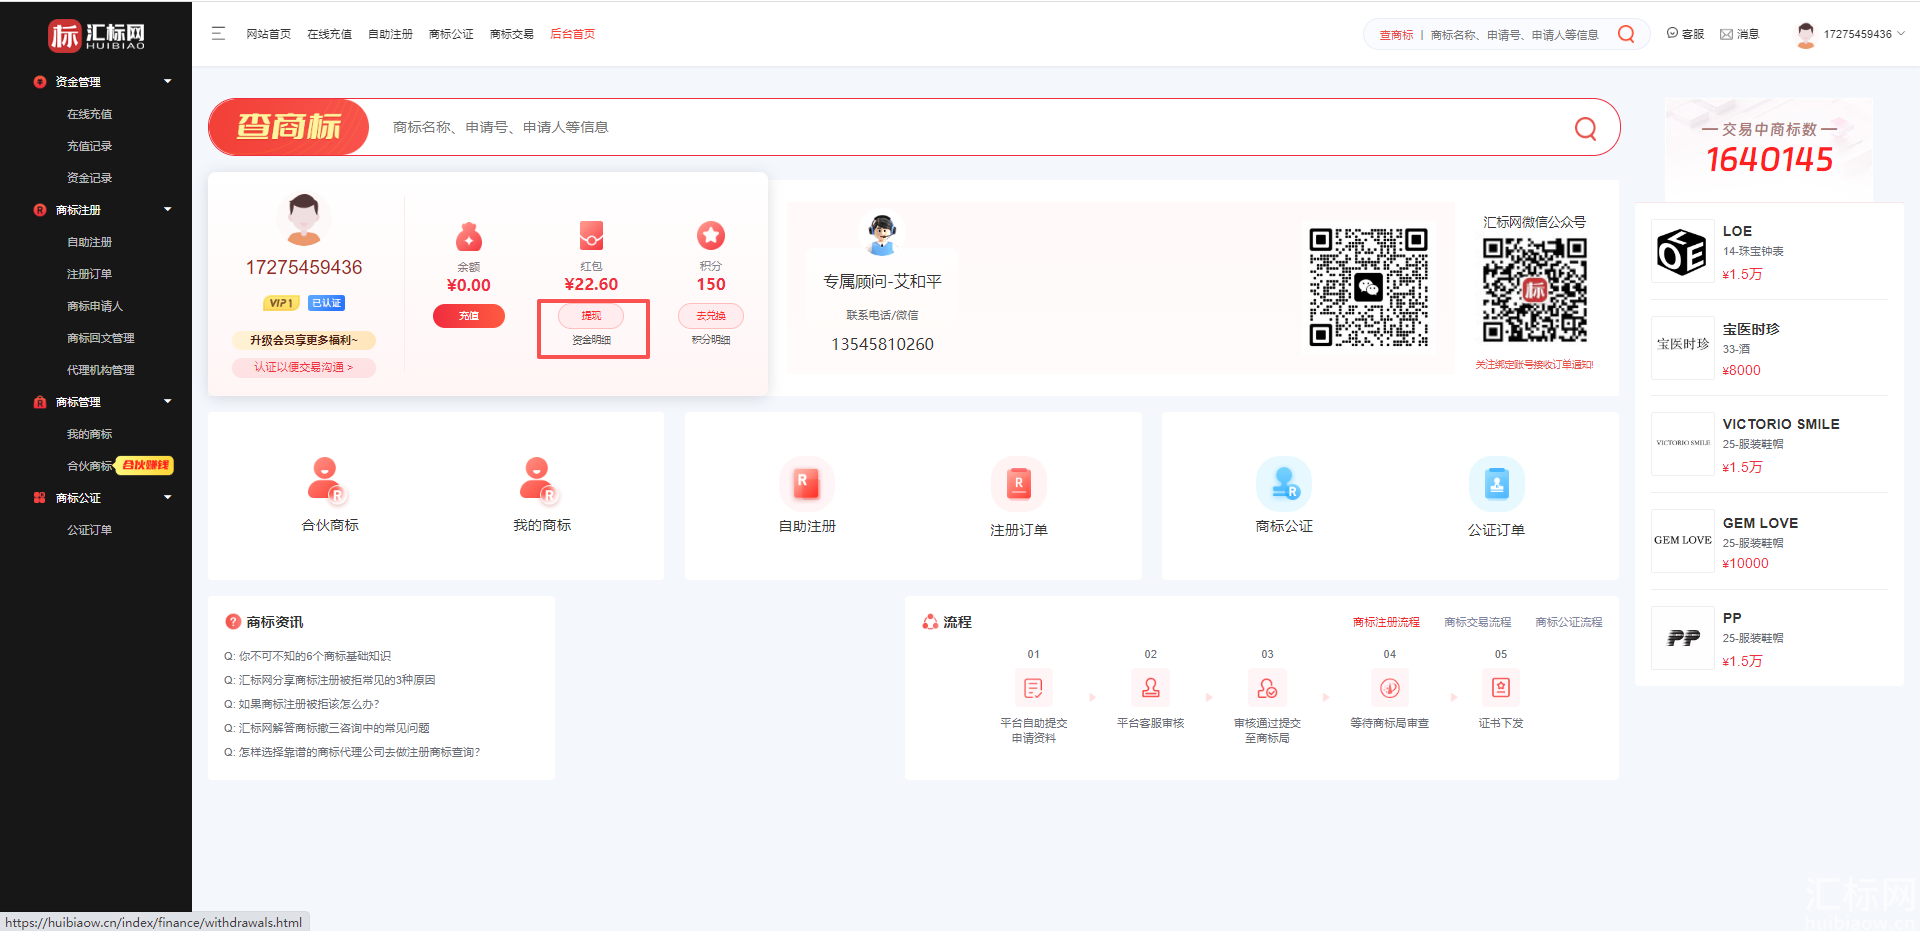Open the 商标公证 shortcut icon

[x=1284, y=483]
